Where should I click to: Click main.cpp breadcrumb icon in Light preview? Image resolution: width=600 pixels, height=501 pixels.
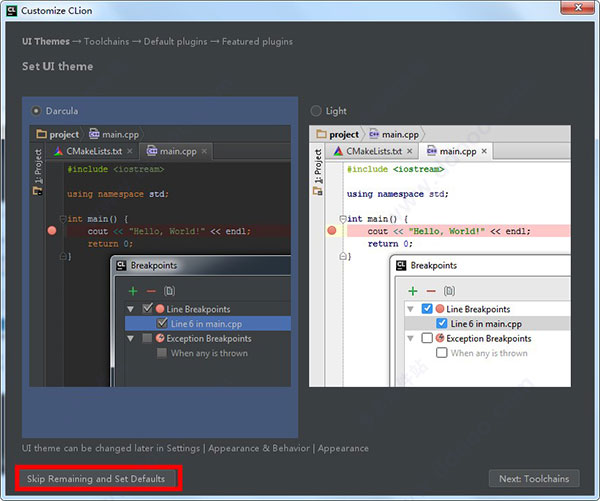(x=374, y=134)
